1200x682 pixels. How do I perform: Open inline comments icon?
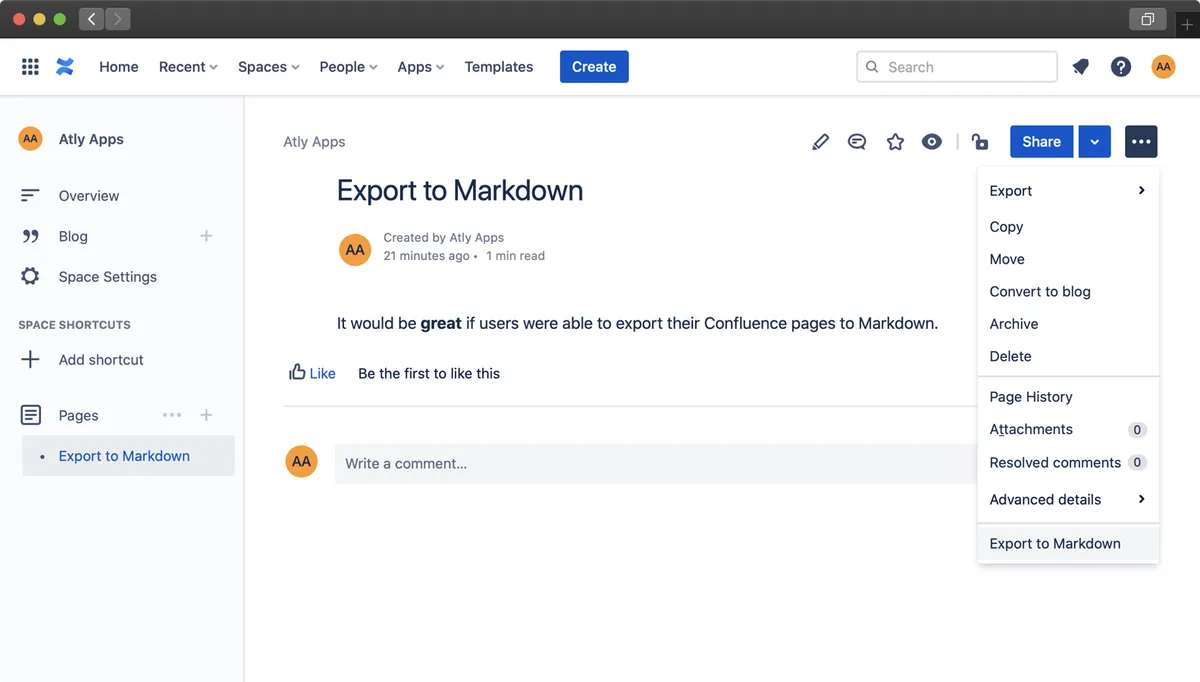(x=857, y=142)
